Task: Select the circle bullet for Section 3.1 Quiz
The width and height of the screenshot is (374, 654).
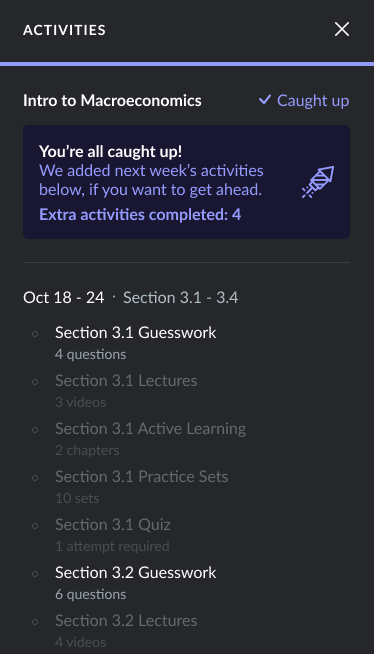Action: pos(35,525)
